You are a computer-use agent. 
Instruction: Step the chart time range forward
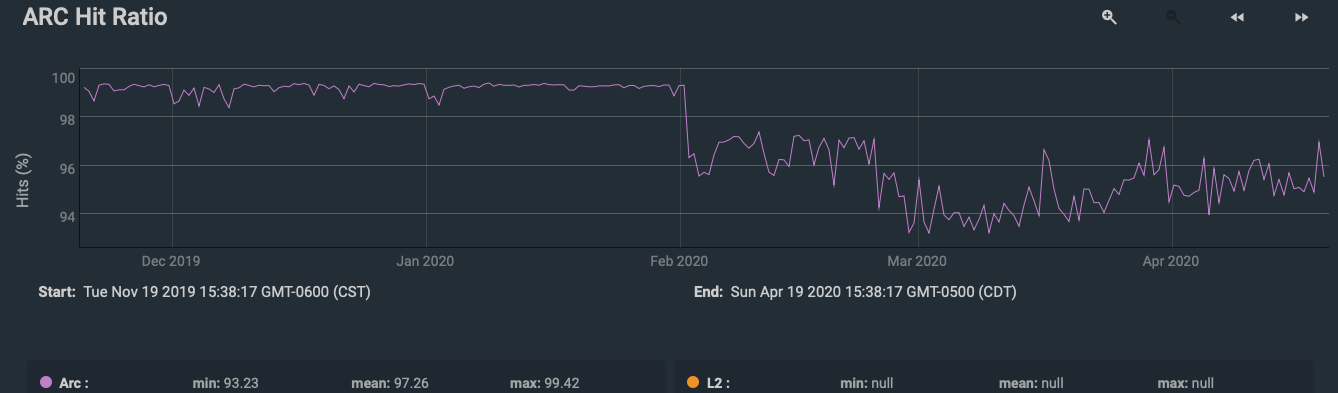click(1302, 17)
